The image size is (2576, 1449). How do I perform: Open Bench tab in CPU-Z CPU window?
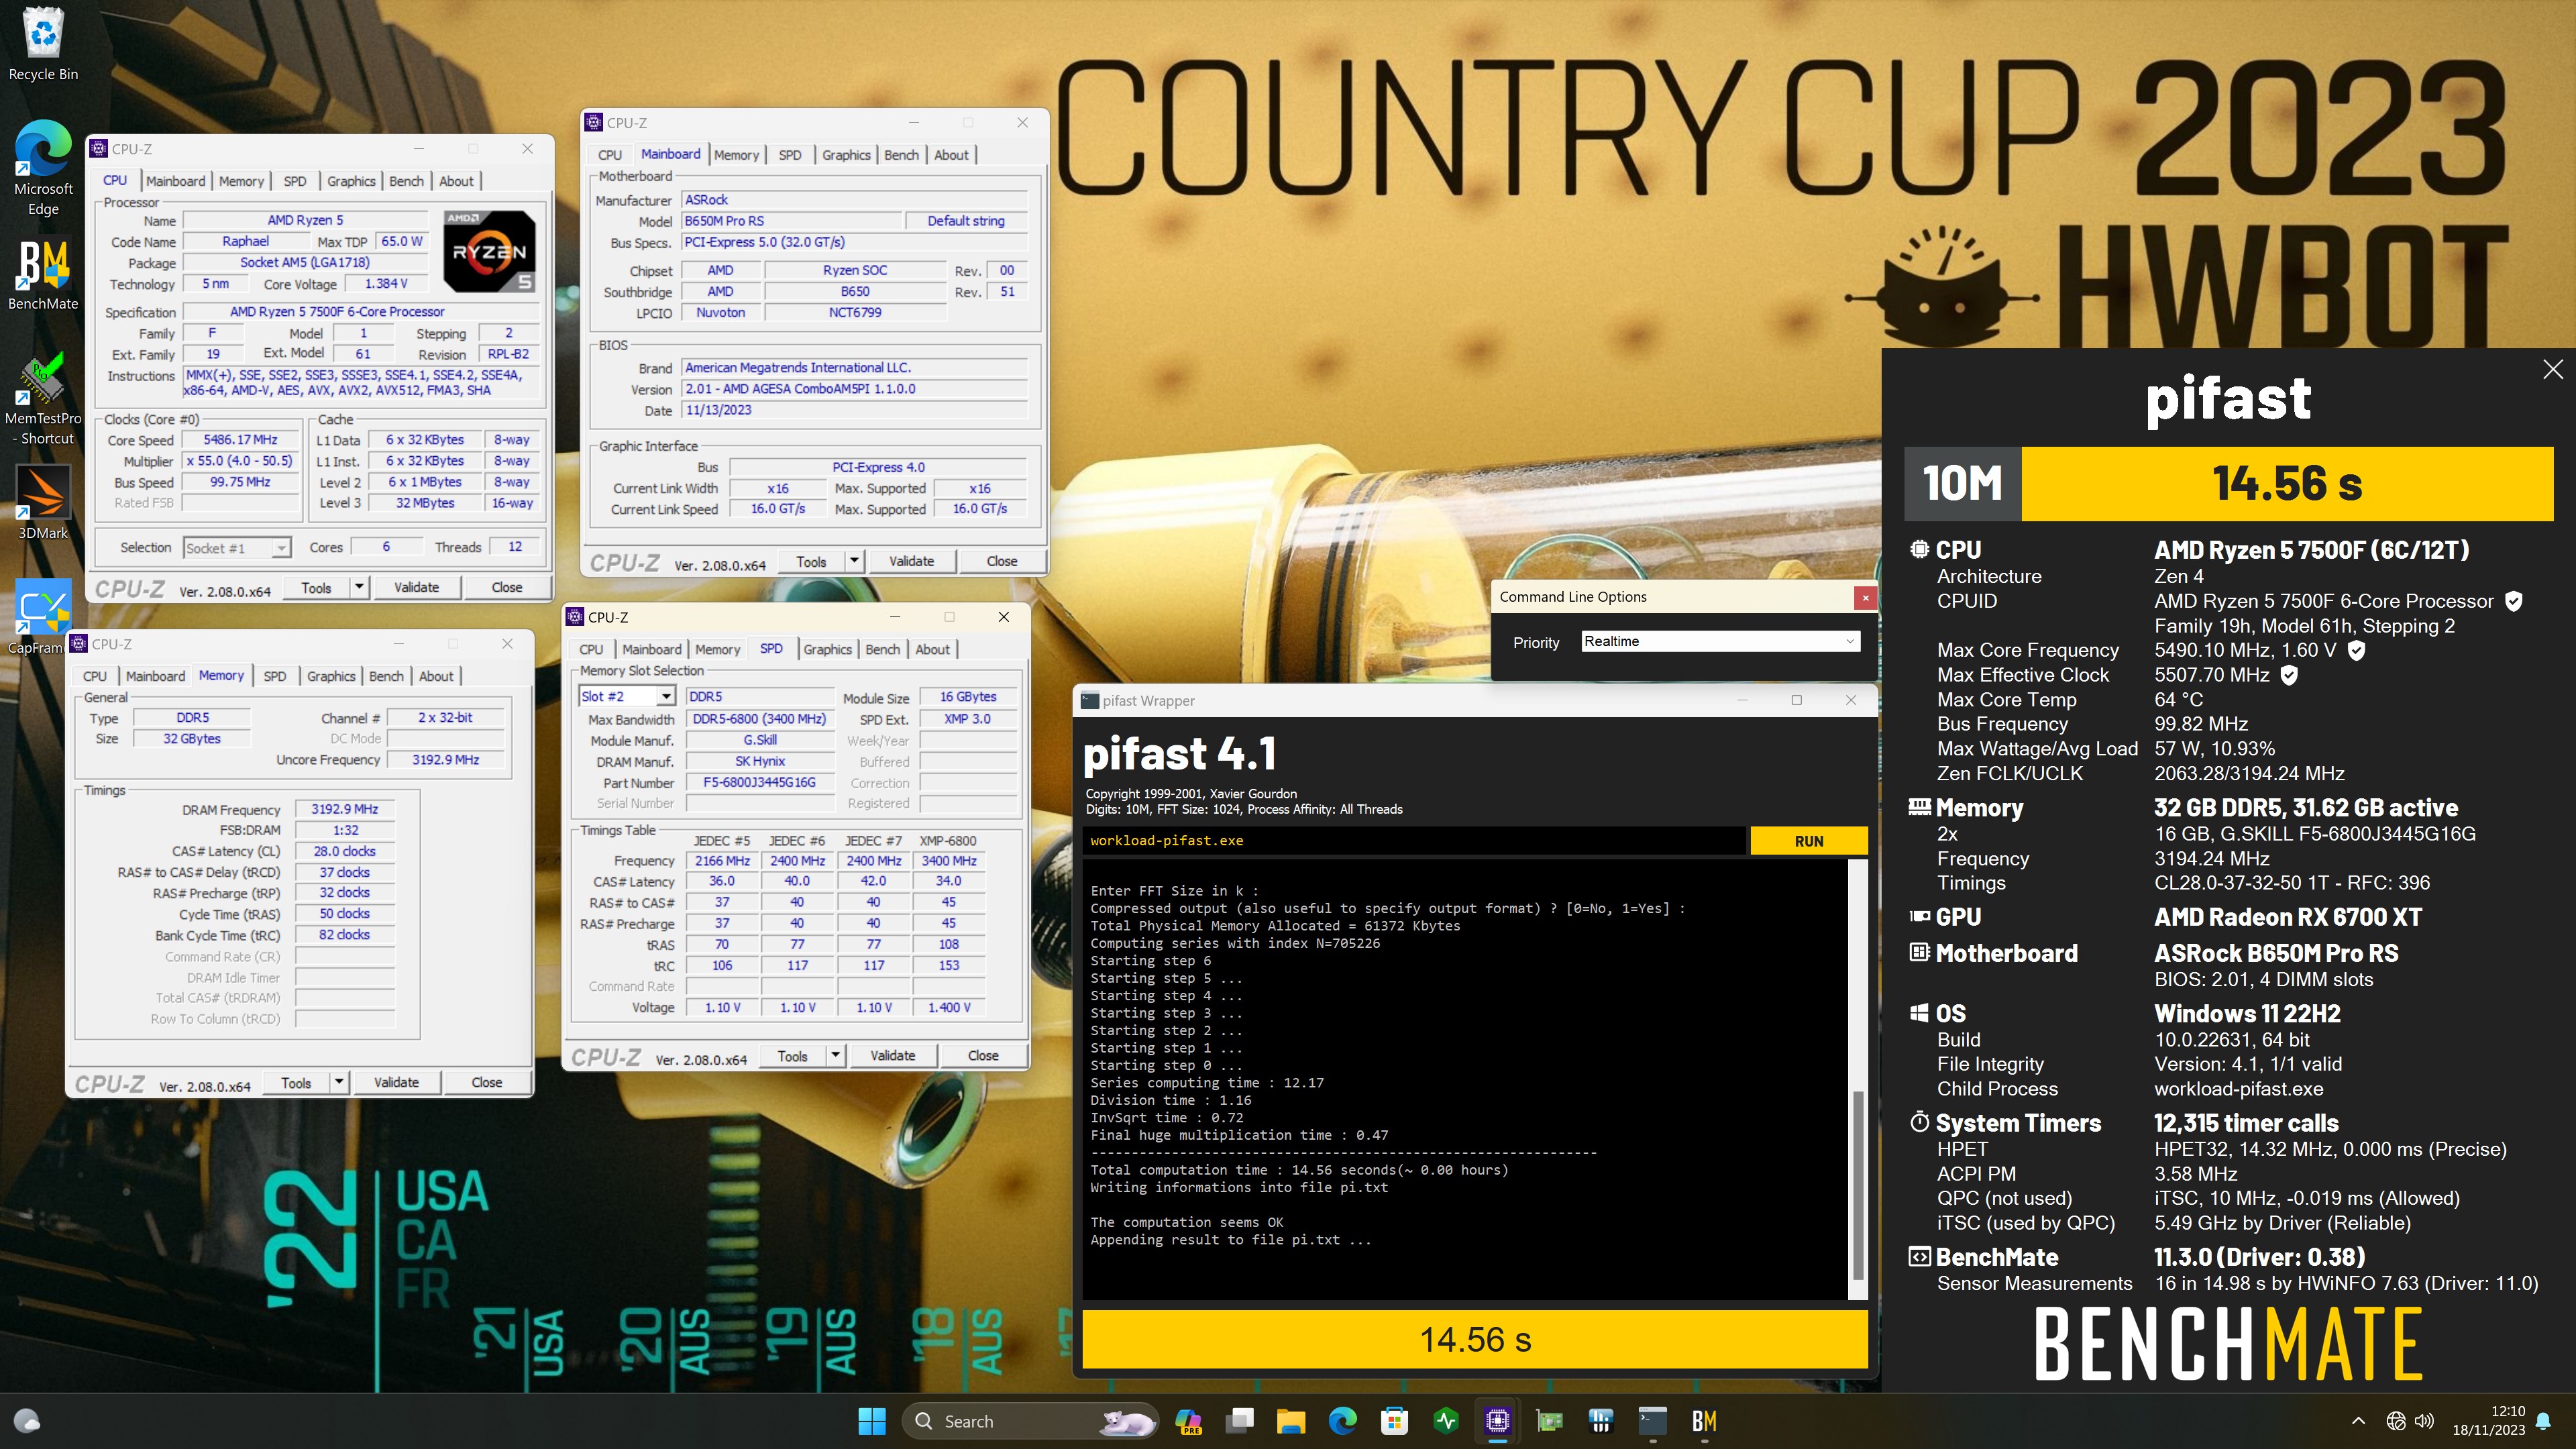pos(406,181)
